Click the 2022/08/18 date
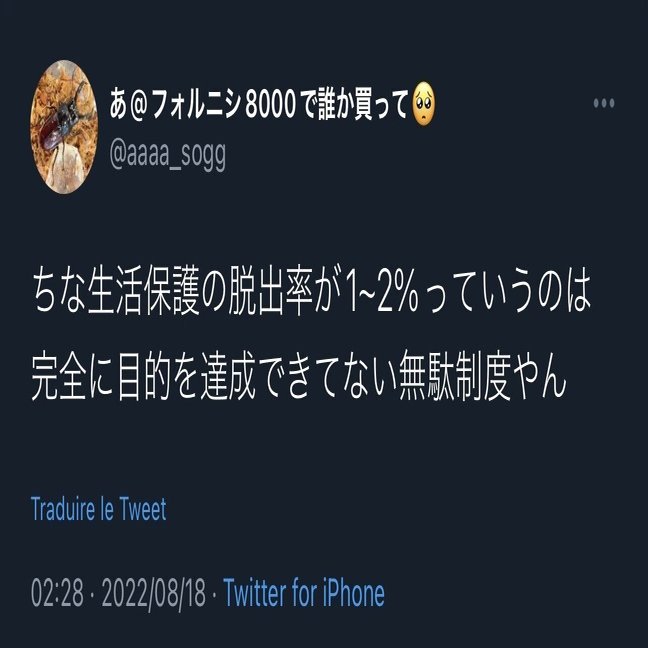This screenshot has width=648, height=648. tap(153, 594)
